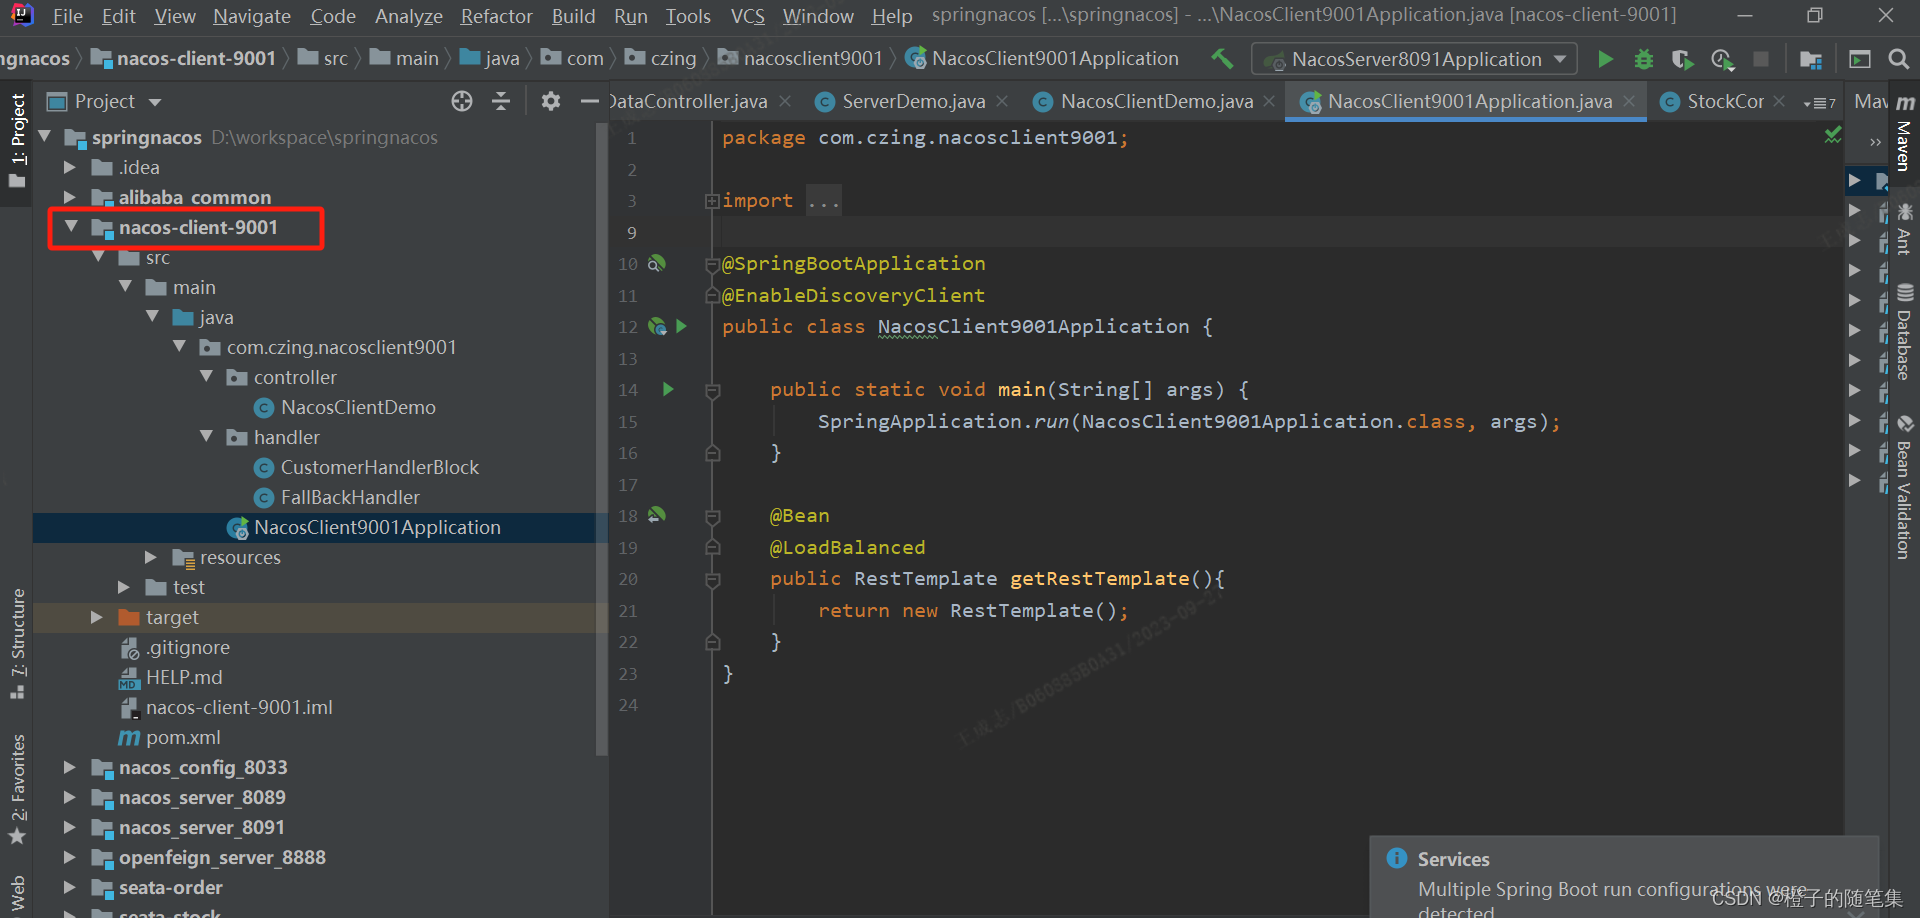1920x918 pixels.
Task: Expand the resources folder
Action: [151, 557]
